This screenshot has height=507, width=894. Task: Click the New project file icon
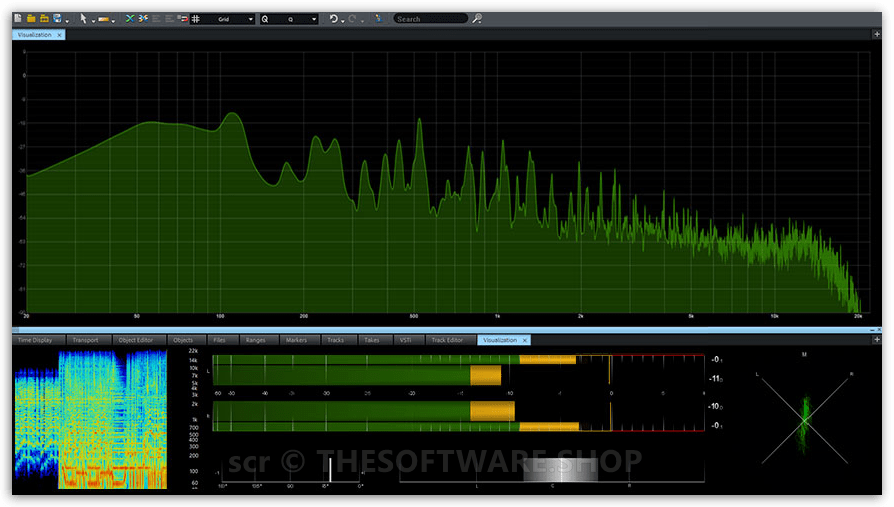pos(17,19)
